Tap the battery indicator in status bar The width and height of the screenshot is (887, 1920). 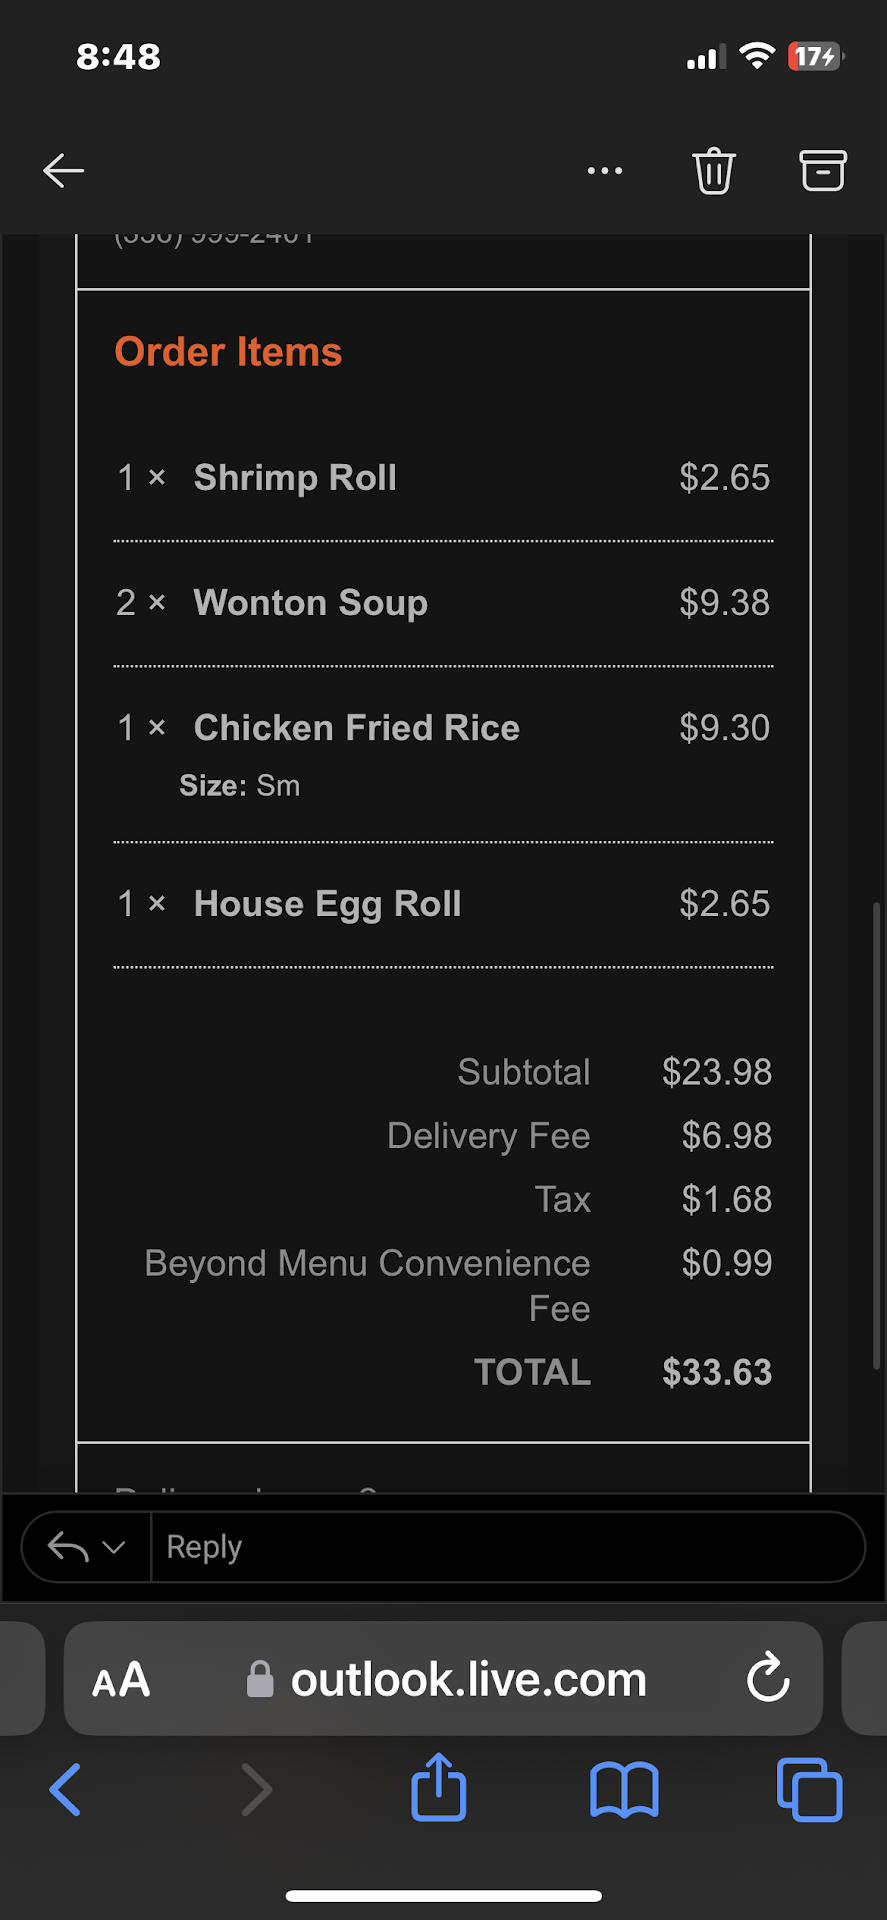(x=816, y=57)
